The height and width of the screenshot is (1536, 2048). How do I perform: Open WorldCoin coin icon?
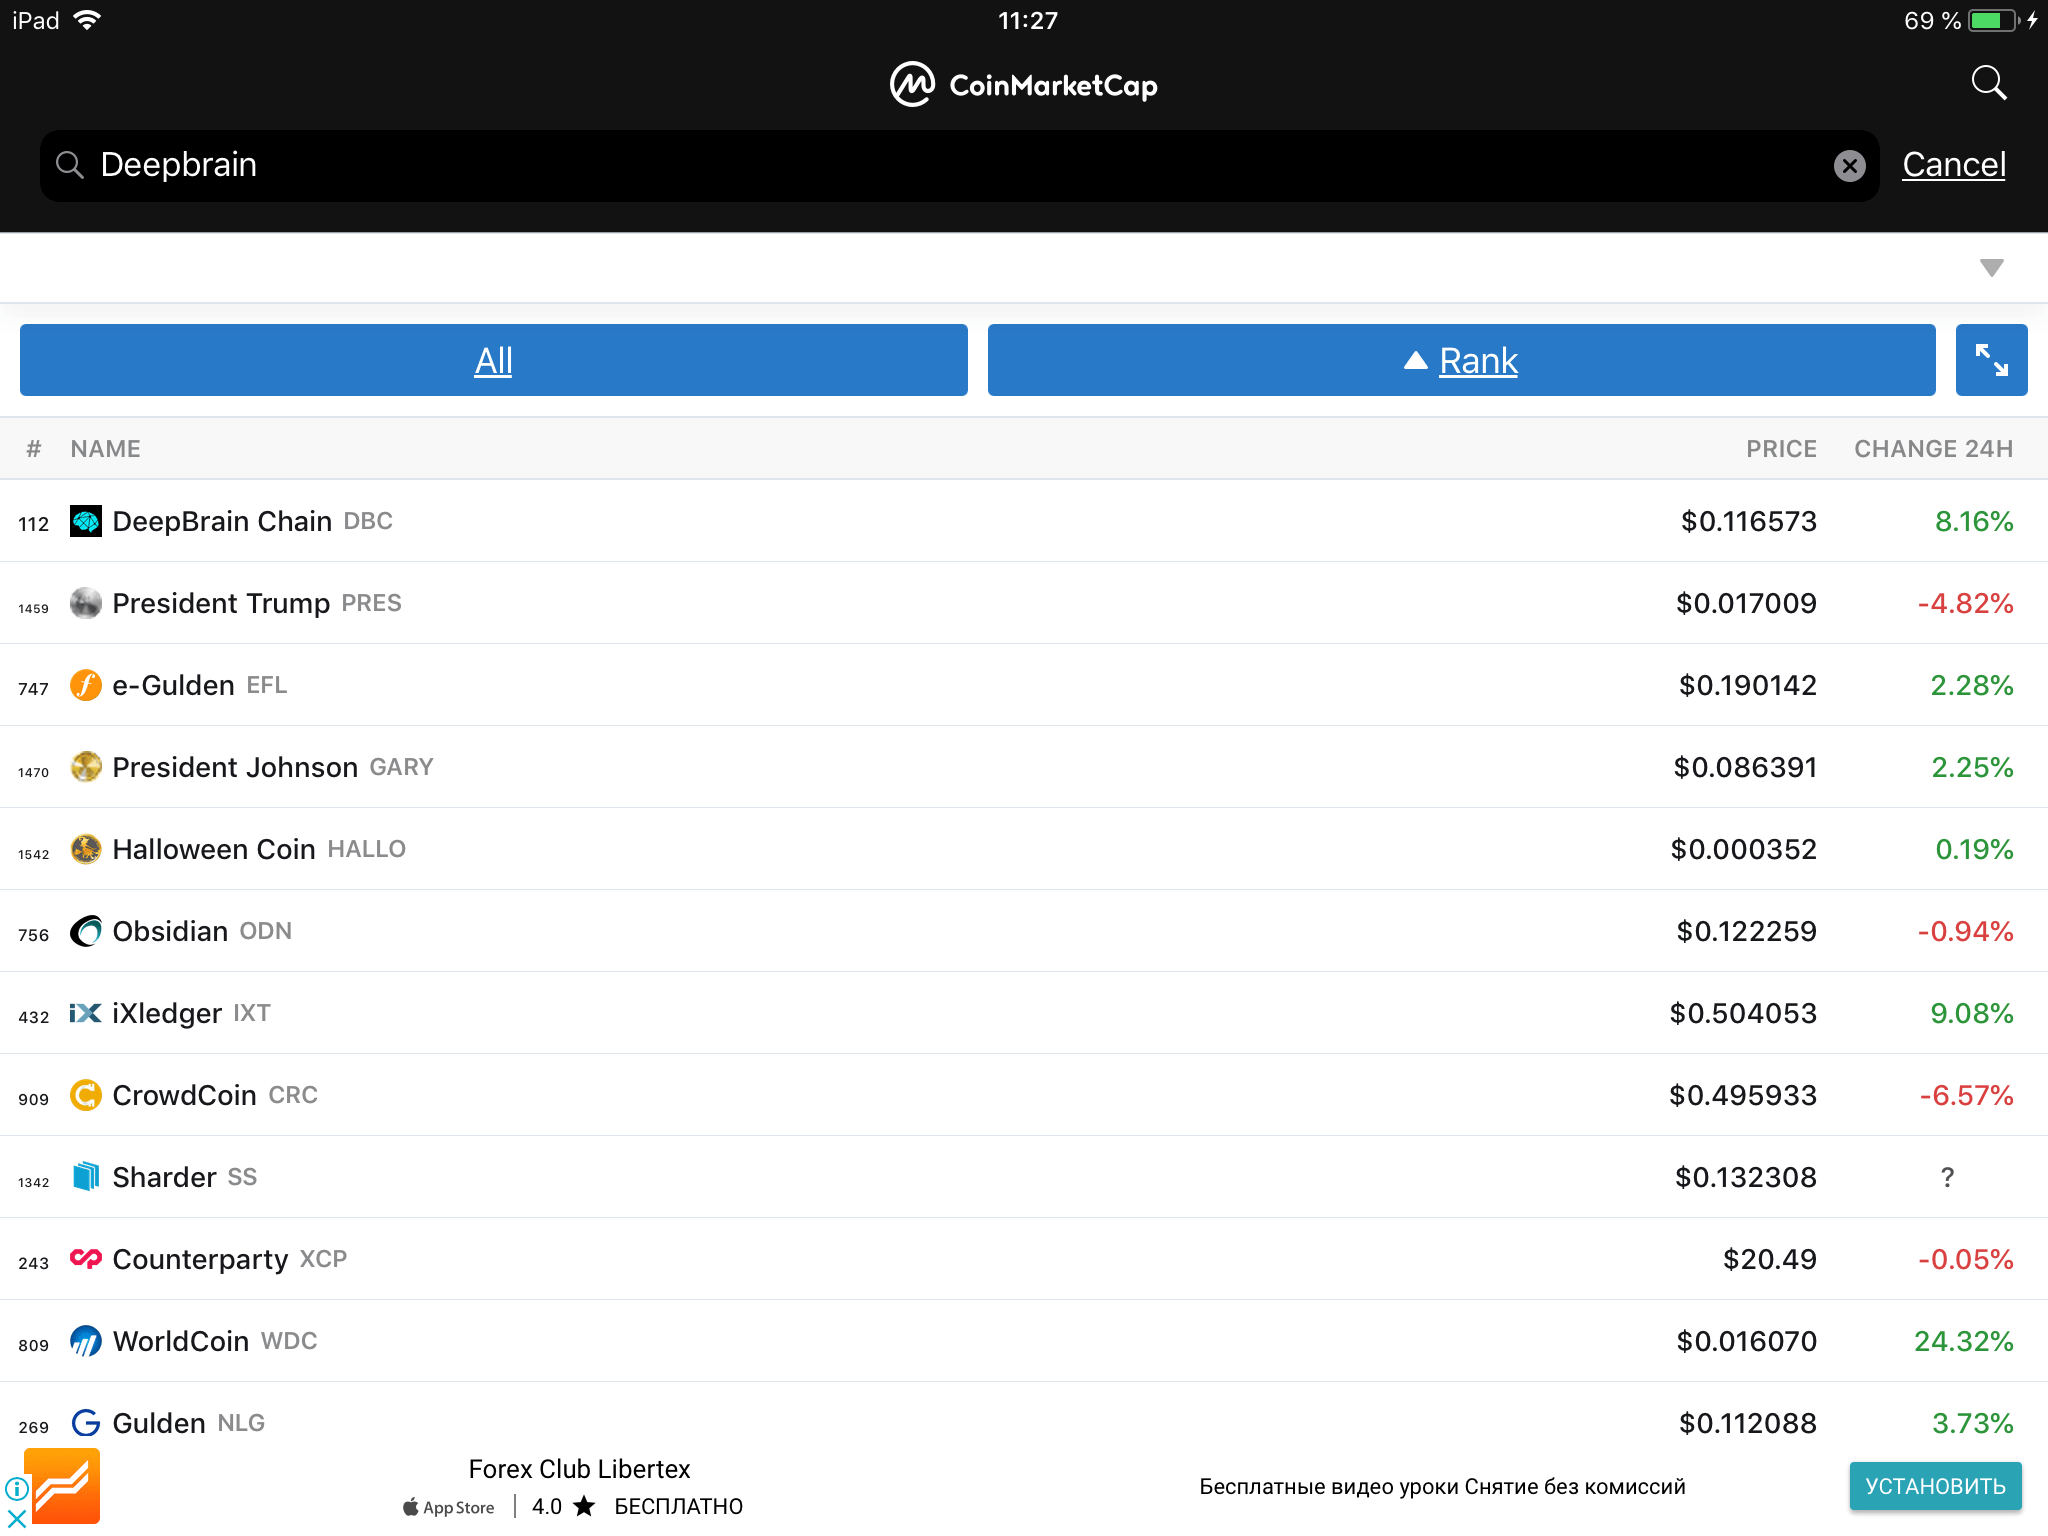(86, 1341)
